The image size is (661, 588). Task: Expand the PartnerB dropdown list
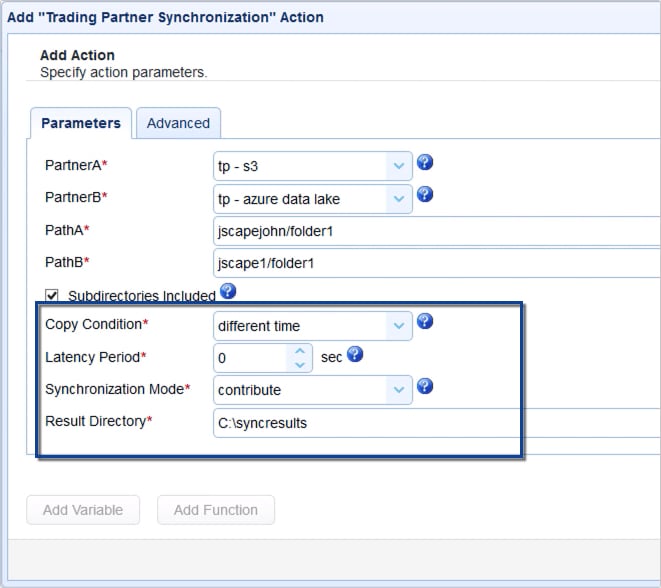399,199
